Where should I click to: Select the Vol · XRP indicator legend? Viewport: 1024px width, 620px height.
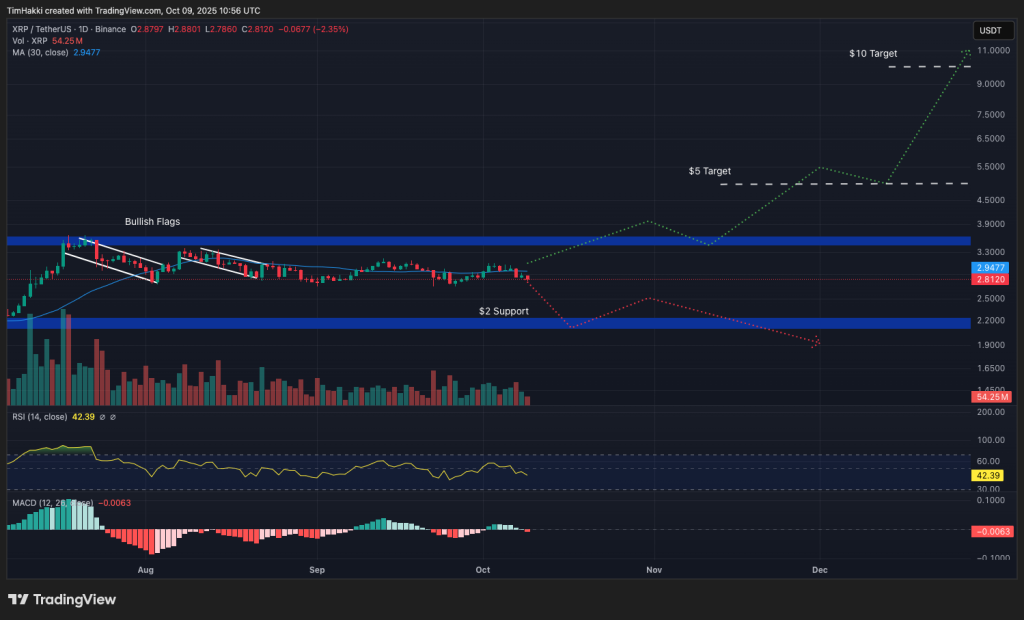tap(27, 41)
